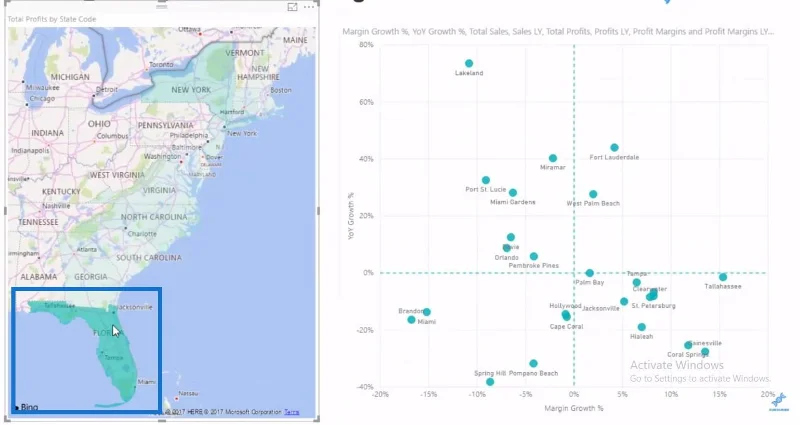The width and height of the screenshot is (800, 425).
Task: Select the Fort Lauderdale data point
Action: [x=614, y=147]
